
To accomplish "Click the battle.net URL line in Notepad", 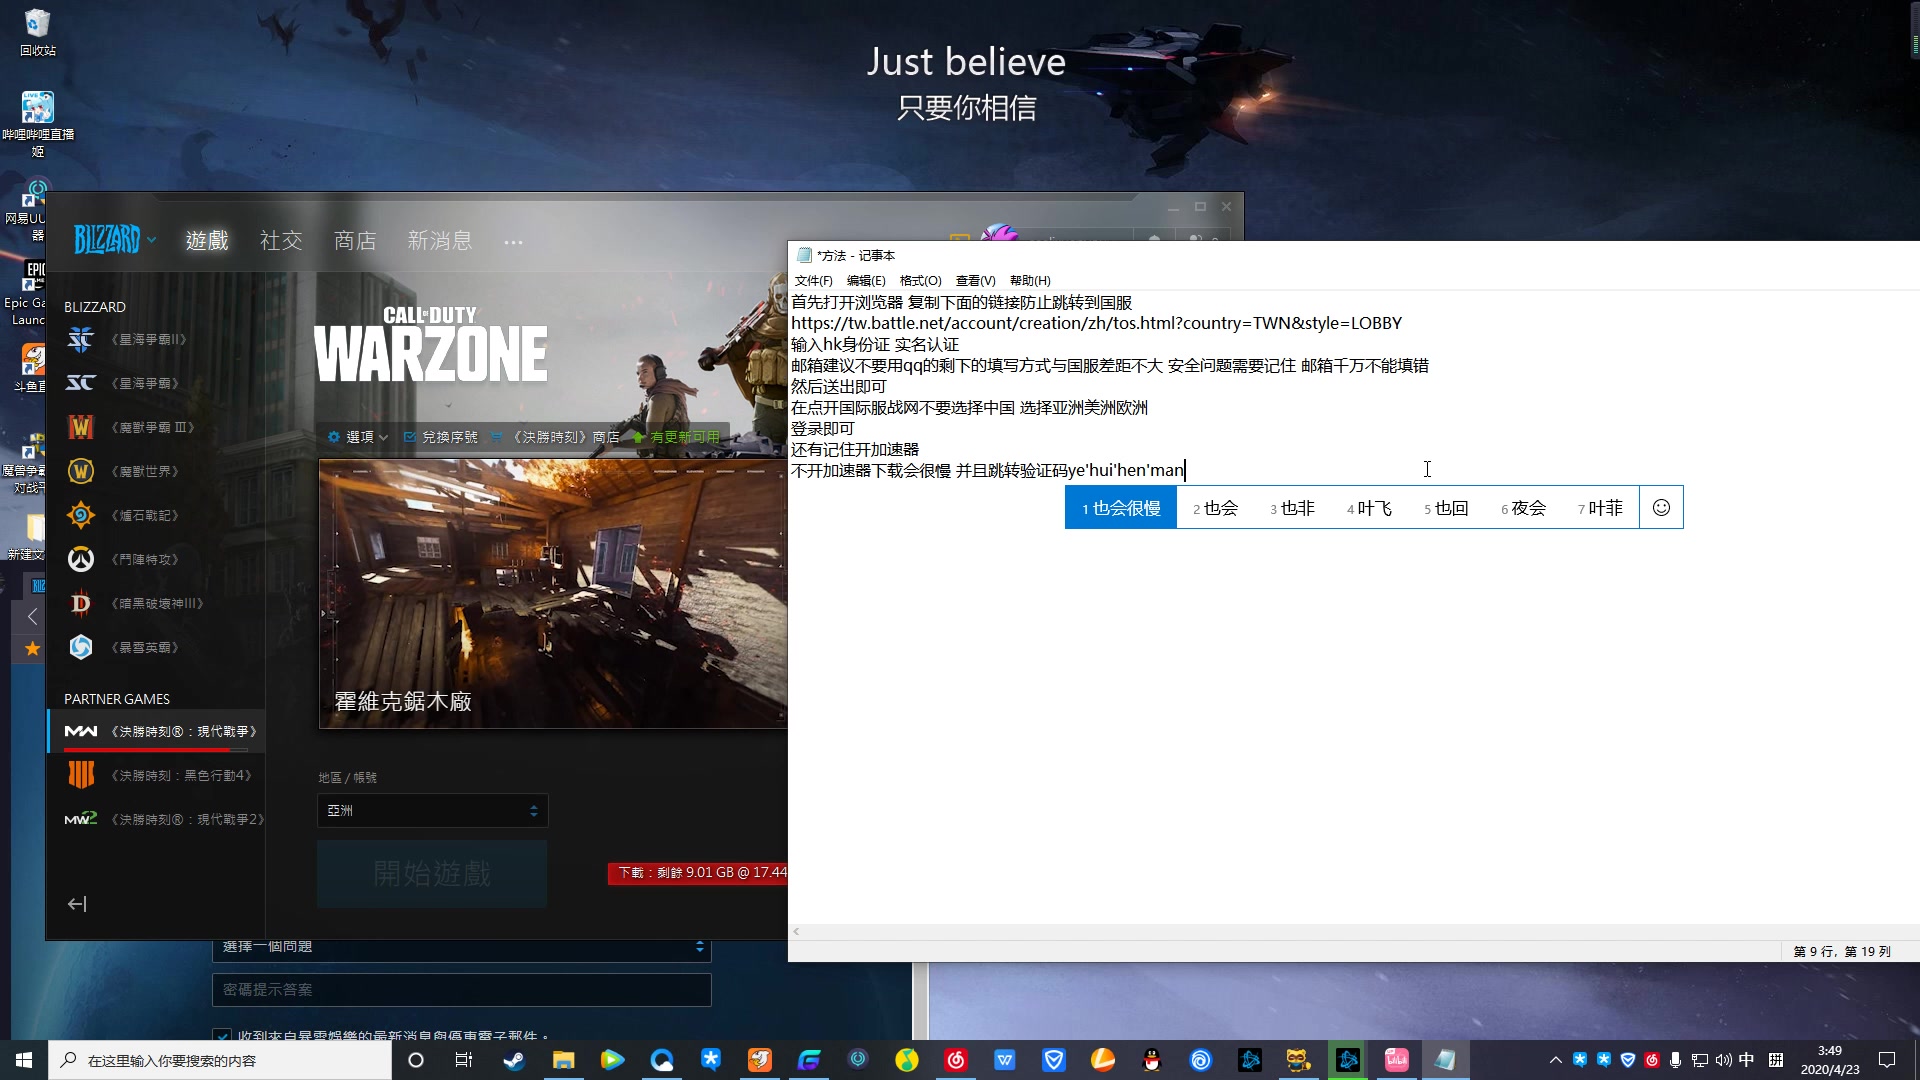I will [x=1096, y=323].
